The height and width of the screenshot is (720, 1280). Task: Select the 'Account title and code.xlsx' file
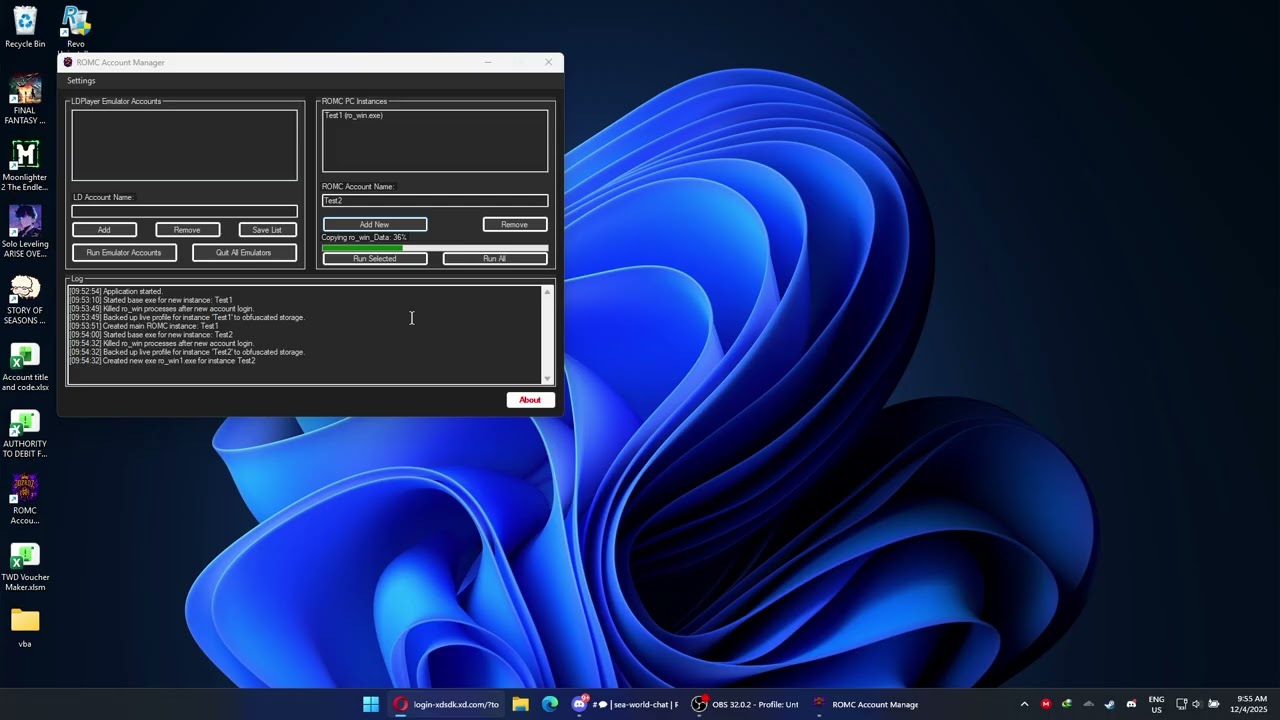[25, 367]
